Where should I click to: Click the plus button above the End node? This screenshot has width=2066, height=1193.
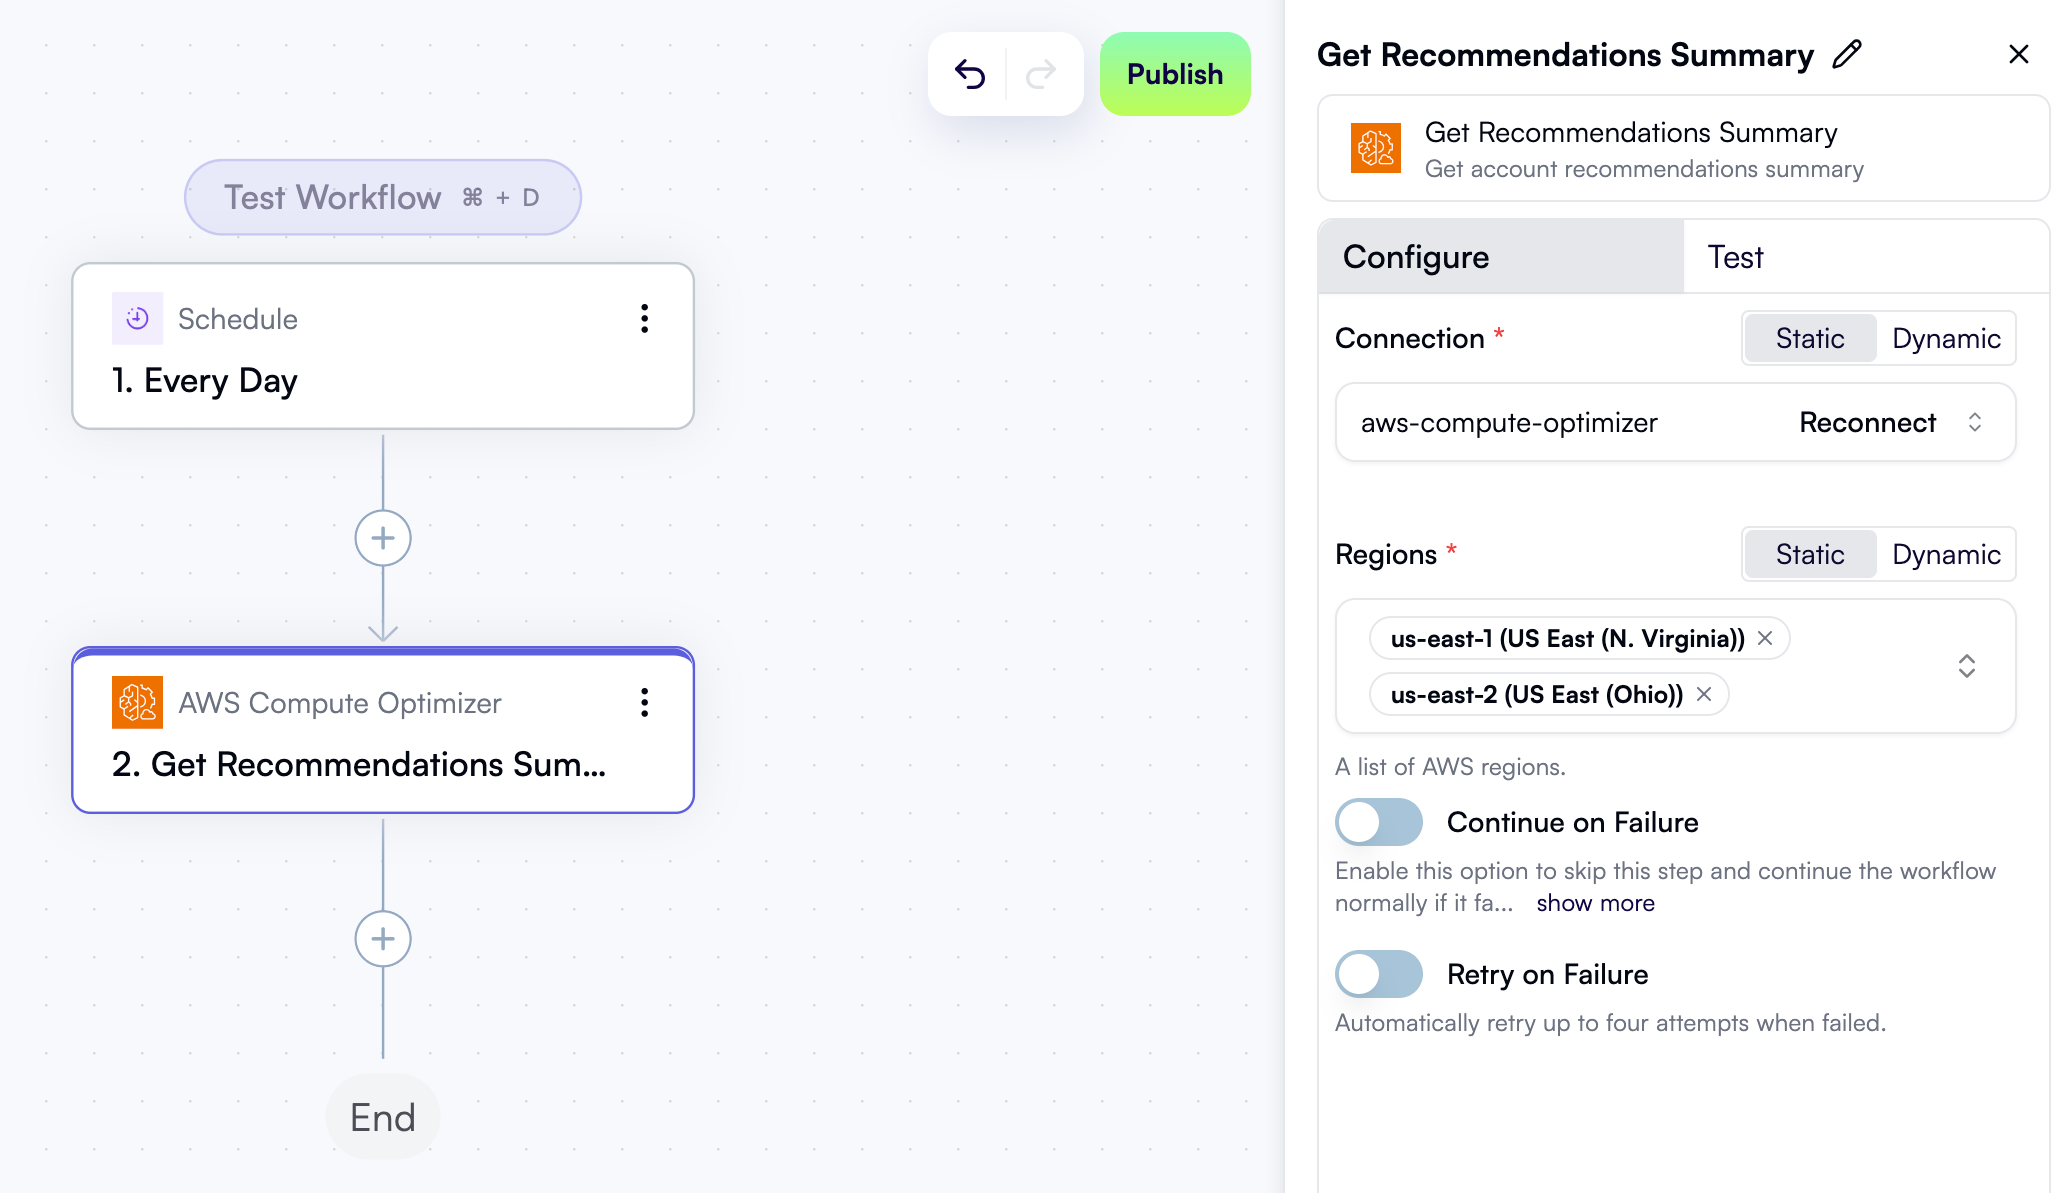click(x=383, y=938)
